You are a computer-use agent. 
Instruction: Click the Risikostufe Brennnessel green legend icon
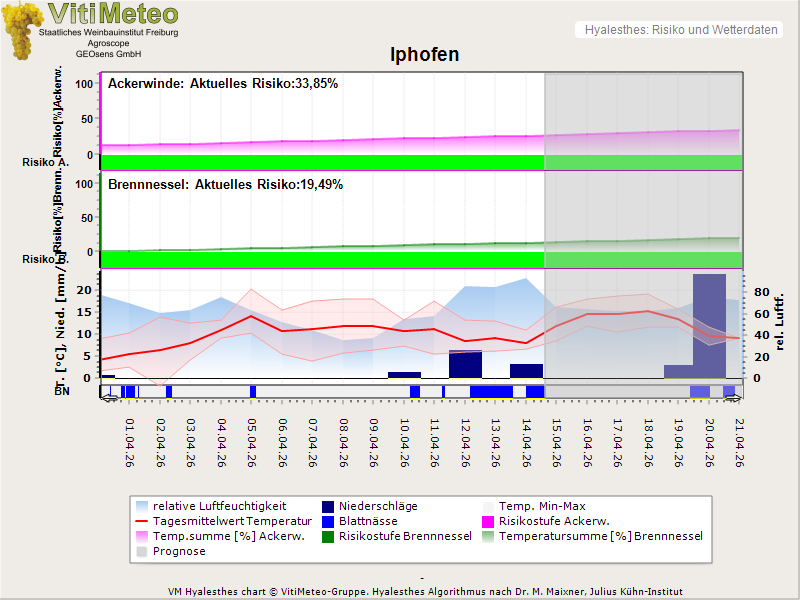328,537
